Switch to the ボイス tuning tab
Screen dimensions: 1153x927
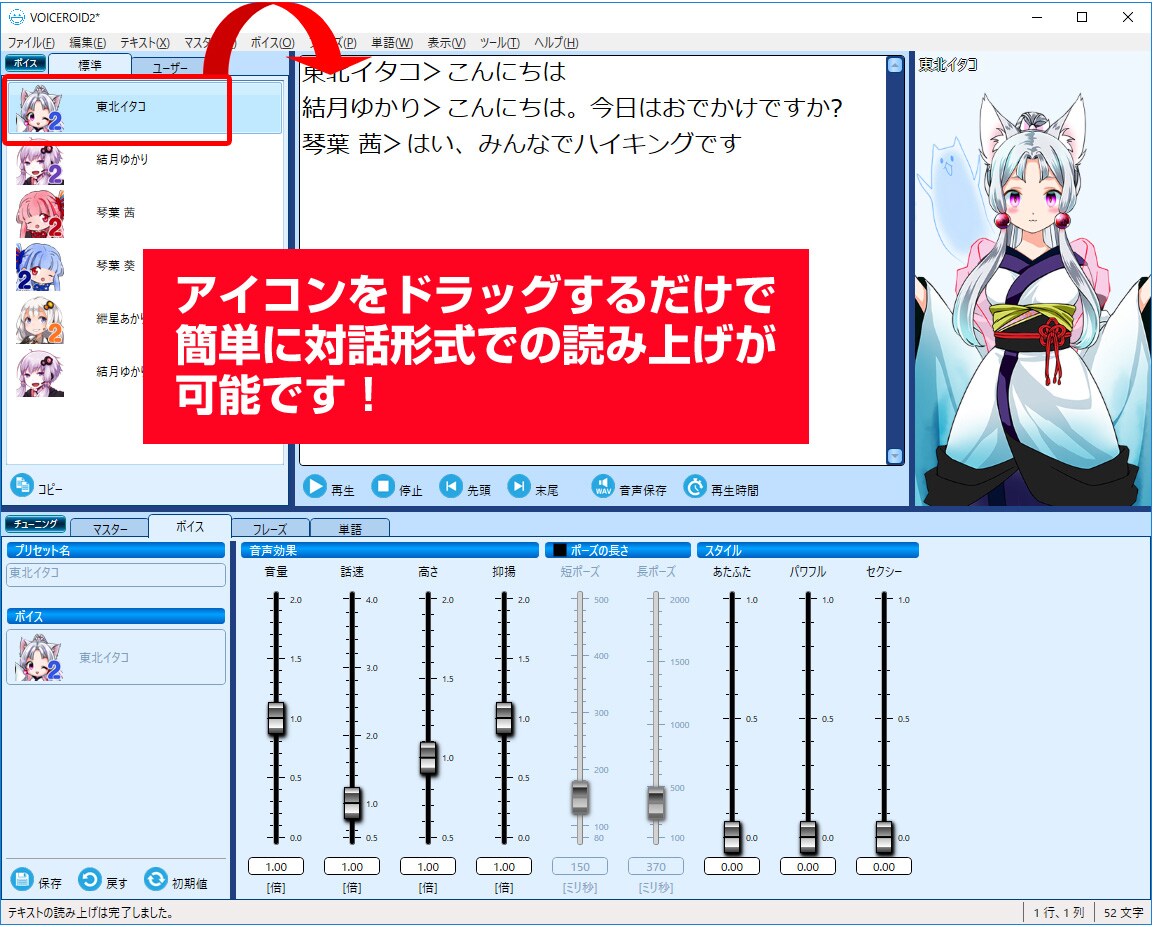pyautogui.click(x=190, y=526)
